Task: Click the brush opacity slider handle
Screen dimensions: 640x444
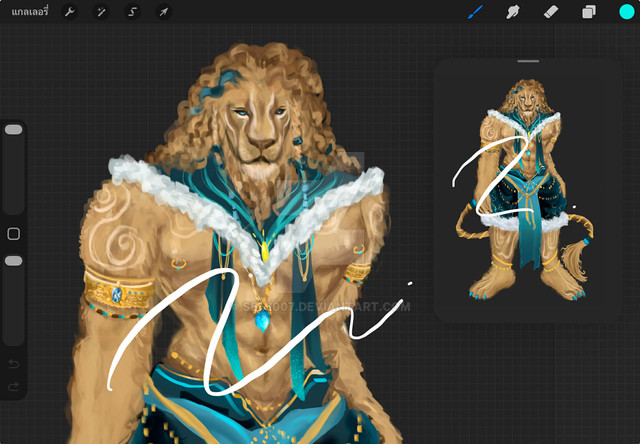Action: 13,261
